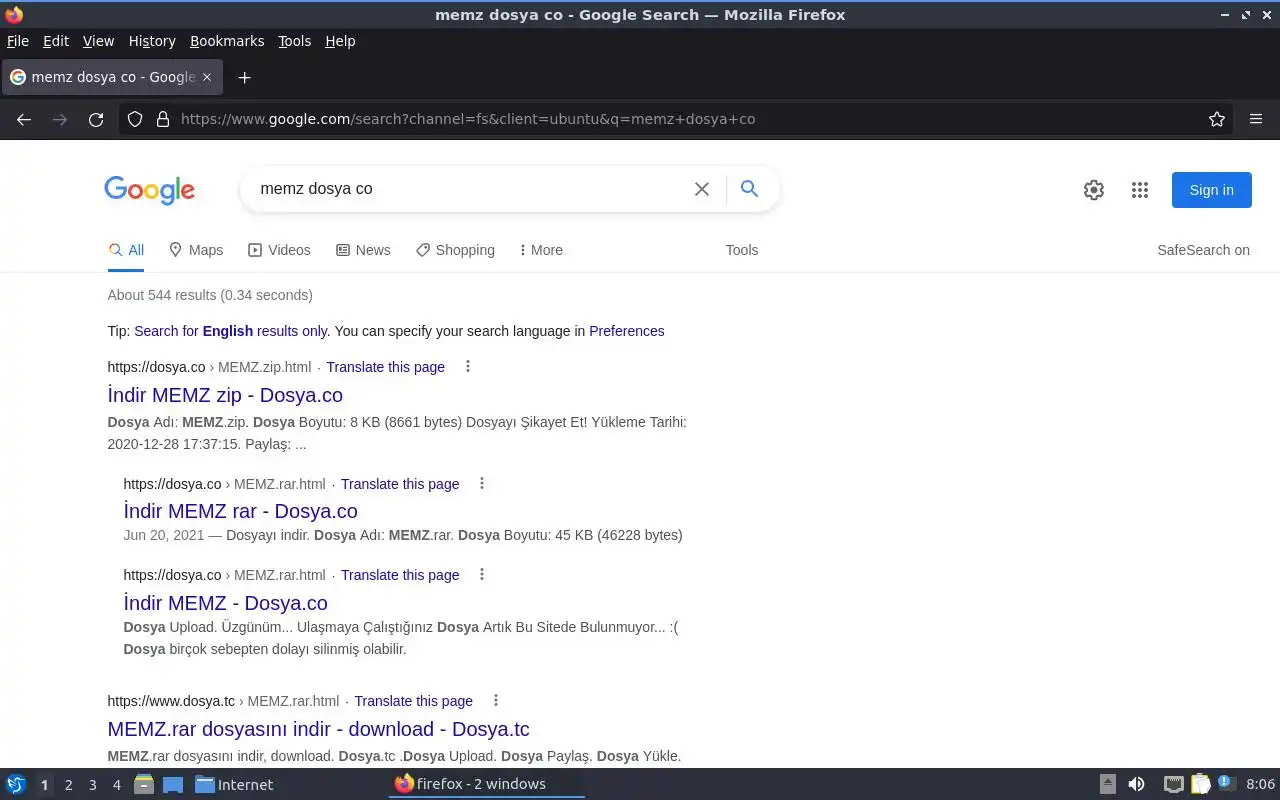Viewport: 1280px width, 800px height.
Task: Open options for İndir MEMZ zip result
Action: pyautogui.click(x=468, y=367)
